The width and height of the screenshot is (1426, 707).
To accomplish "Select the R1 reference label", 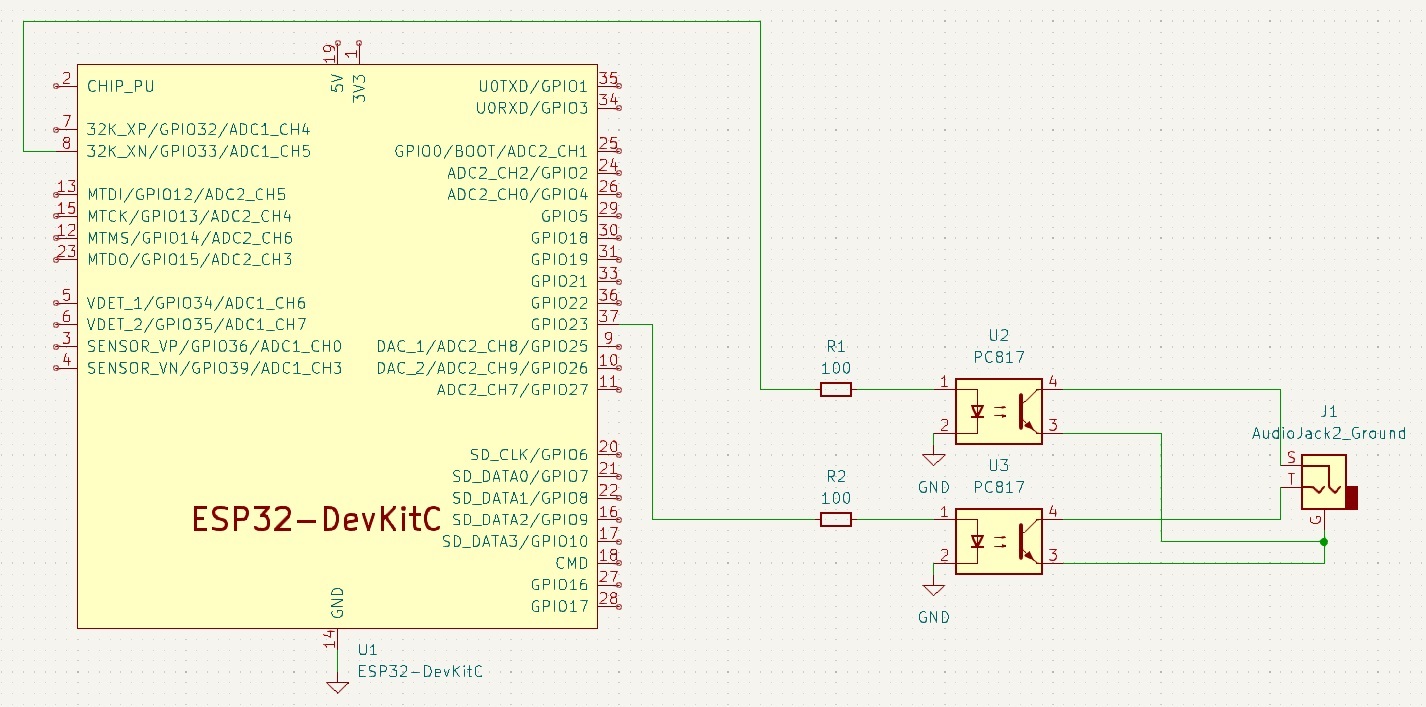I will coord(836,346).
